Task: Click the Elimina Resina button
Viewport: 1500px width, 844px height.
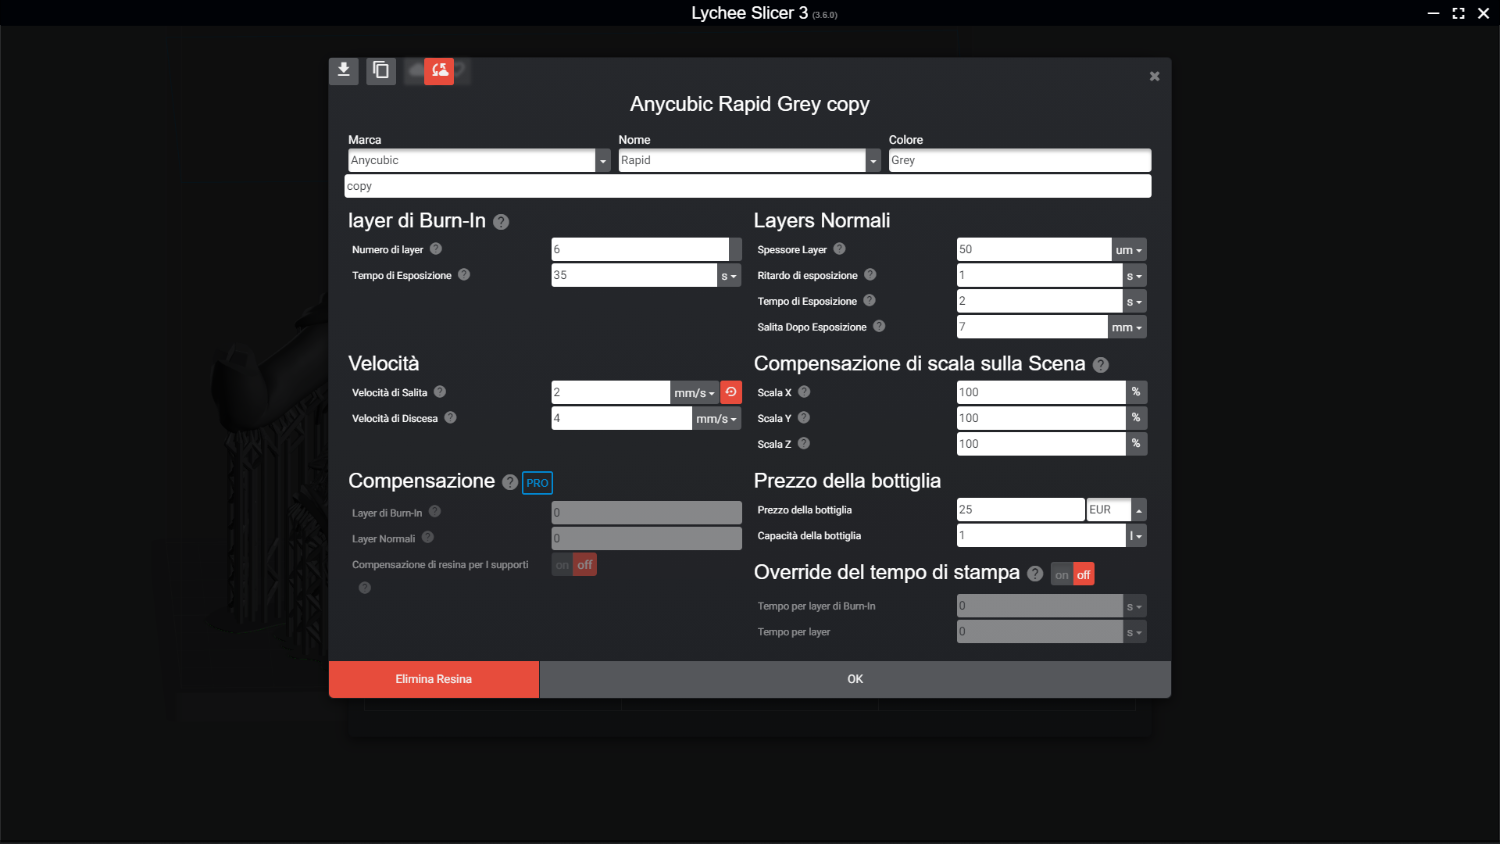Action: pyautogui.click(x=434, y=679)
